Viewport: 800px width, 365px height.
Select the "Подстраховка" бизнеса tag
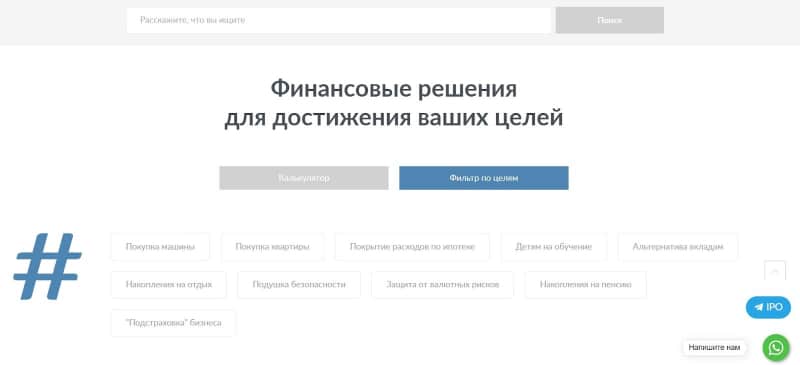click(173, 323)
